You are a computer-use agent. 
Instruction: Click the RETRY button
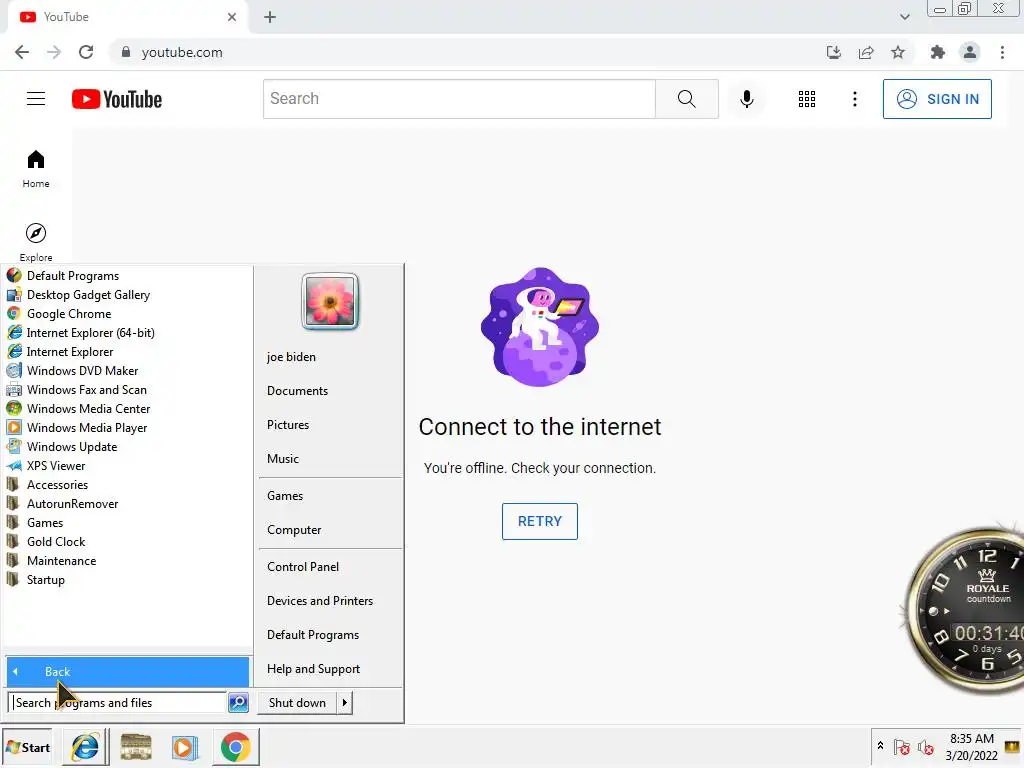(539, 521)
